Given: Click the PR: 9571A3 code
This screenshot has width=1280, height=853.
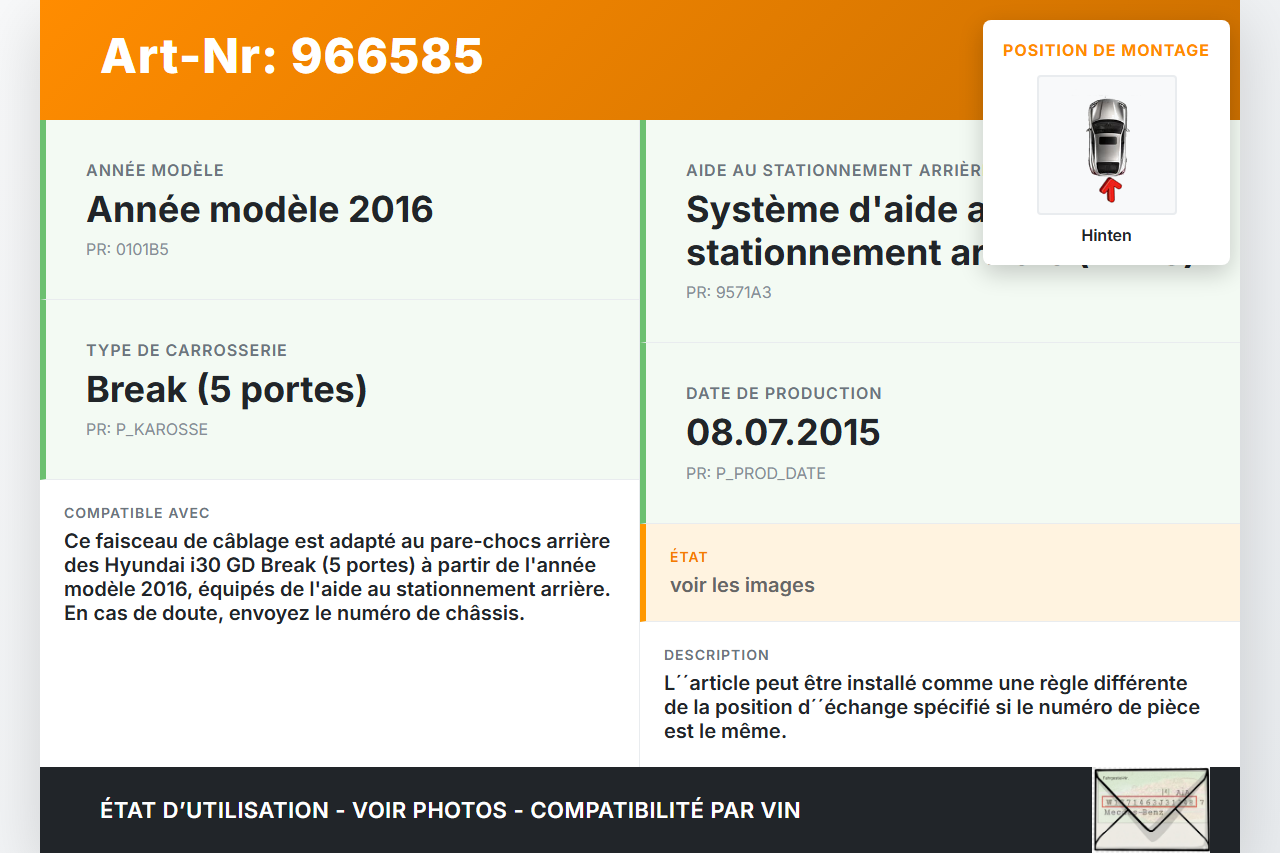Looking at the screenshot, I should pyautogui.click(x=728, y=293).
